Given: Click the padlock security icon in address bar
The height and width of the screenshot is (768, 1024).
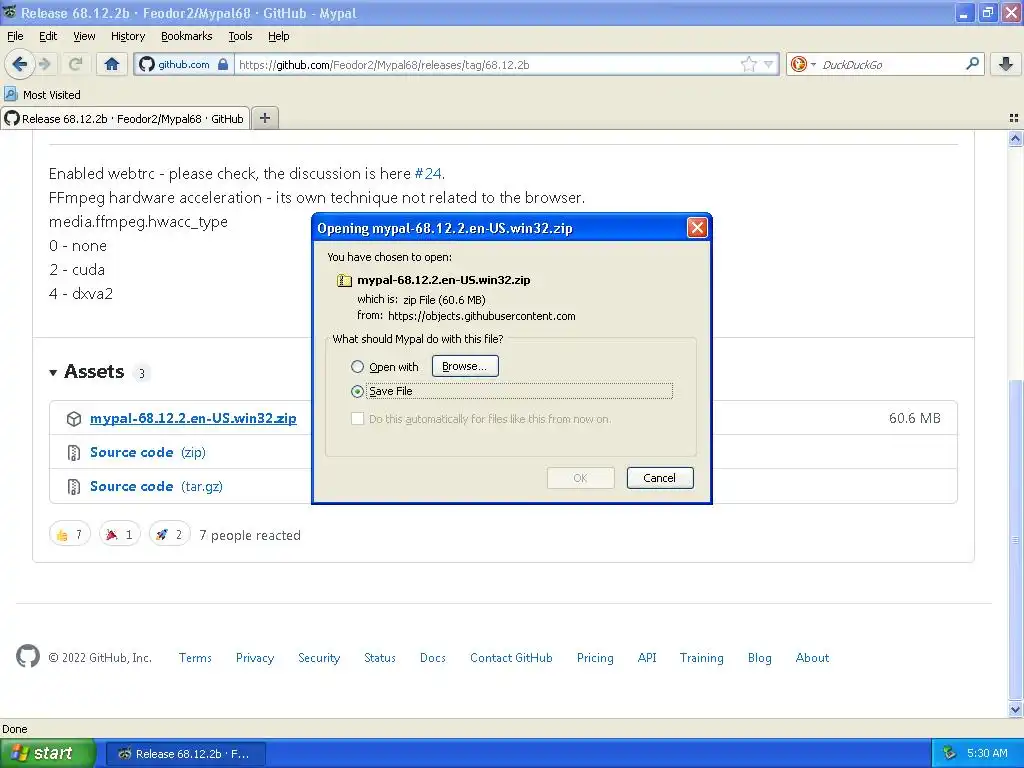Looking at the screenshot, I should coord(223,64).
